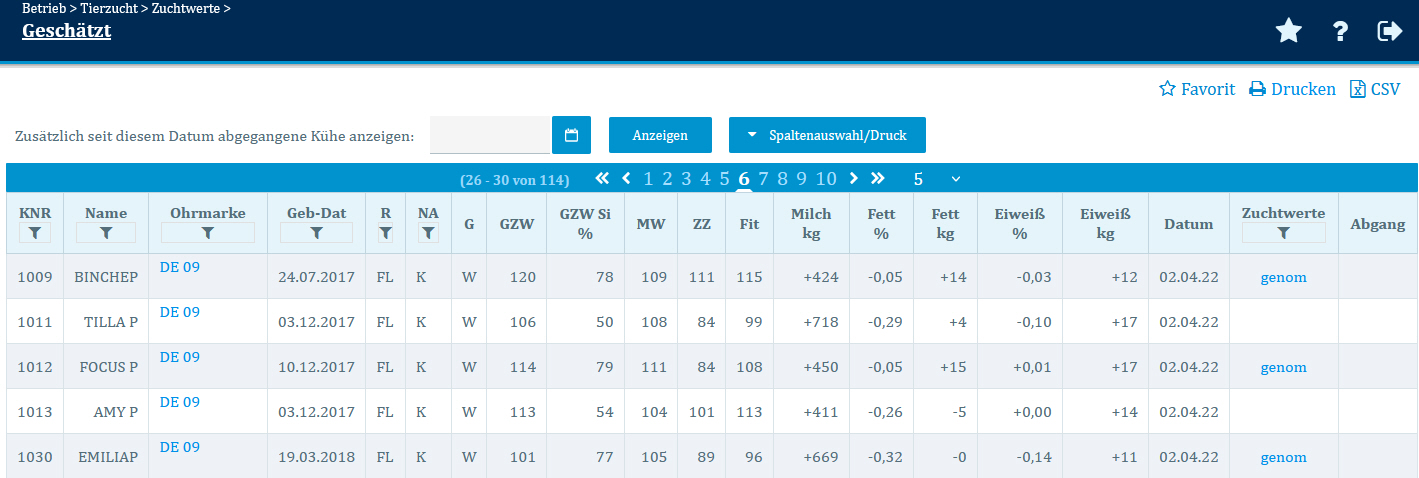Expand the rows-per-page dropdown

936,179
